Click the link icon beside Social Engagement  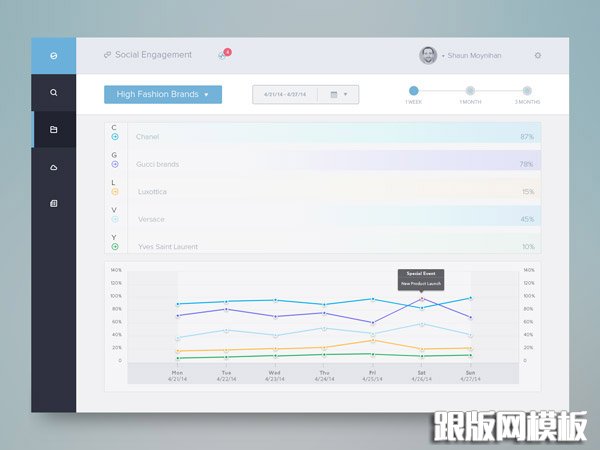pos(108,55)
